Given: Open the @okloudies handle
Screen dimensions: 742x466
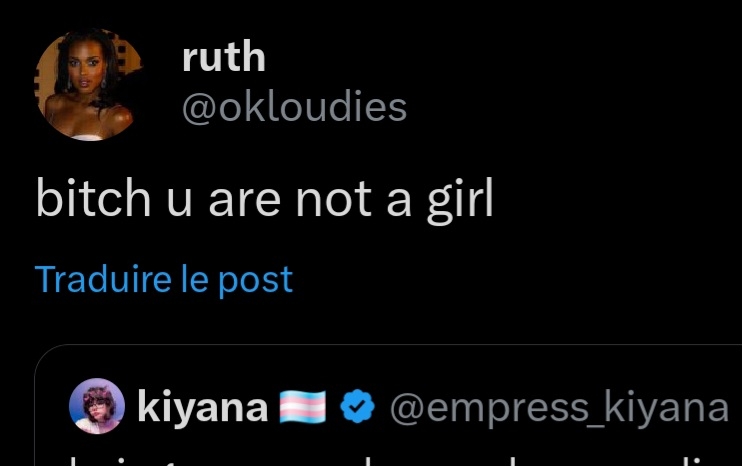Looking at the screenshot, I should [294, 106].
